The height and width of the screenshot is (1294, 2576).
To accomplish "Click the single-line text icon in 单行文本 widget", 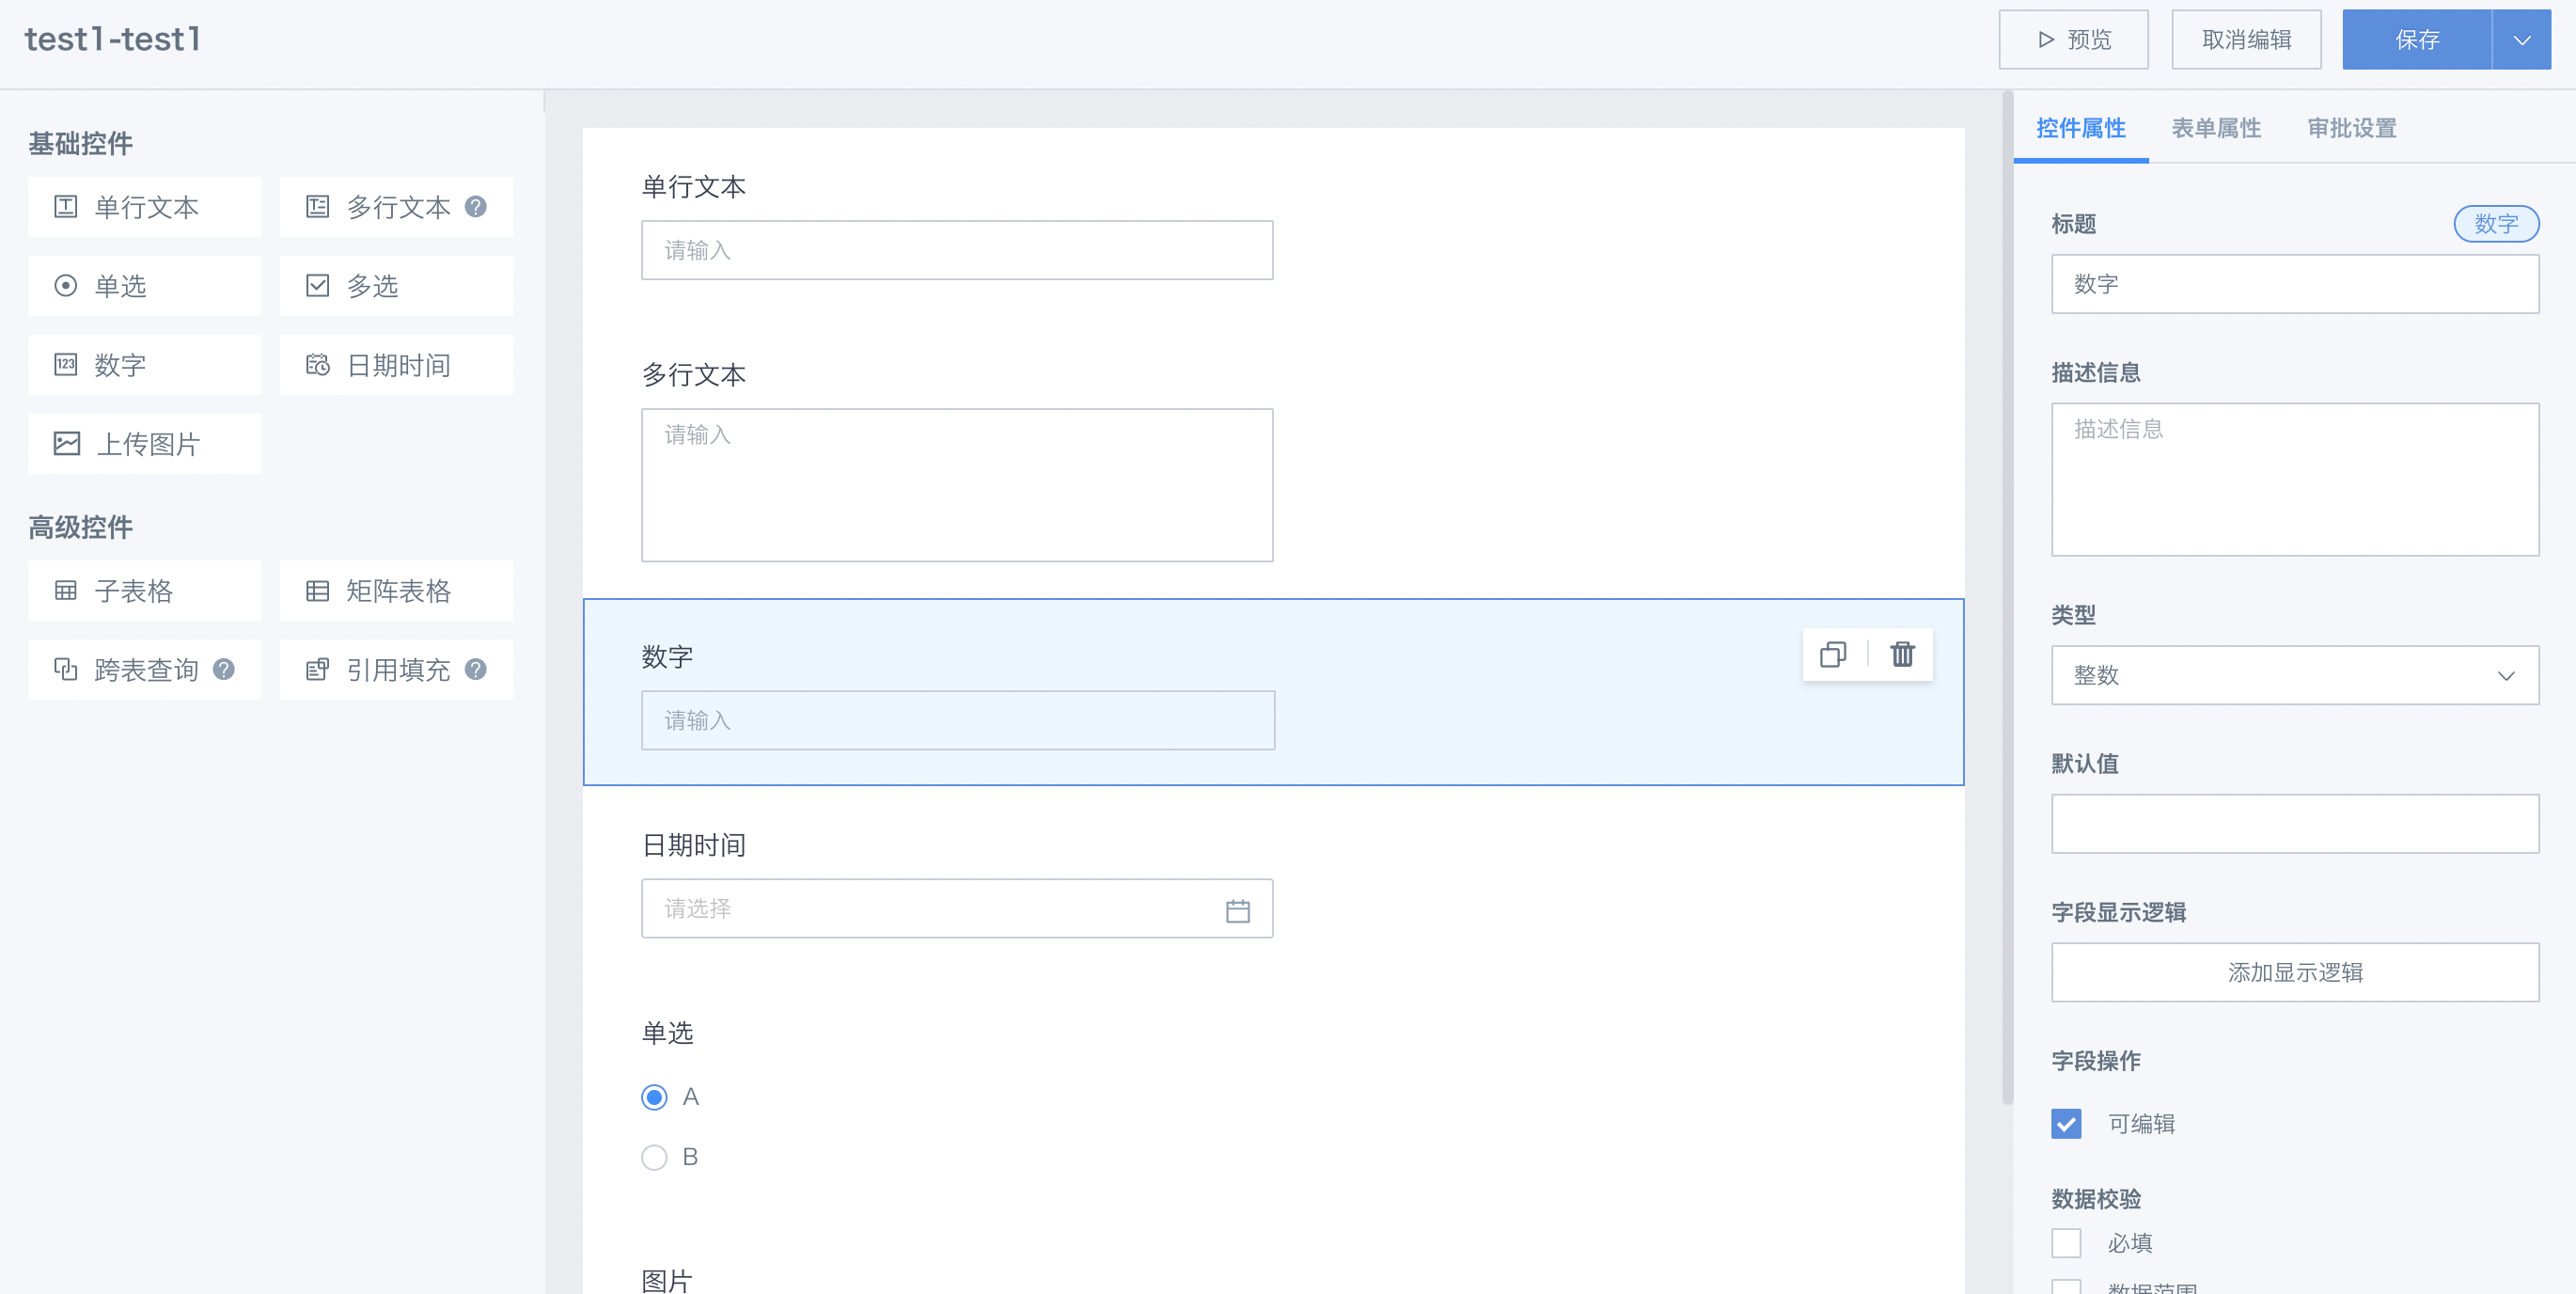I will (x=65, y=207).
